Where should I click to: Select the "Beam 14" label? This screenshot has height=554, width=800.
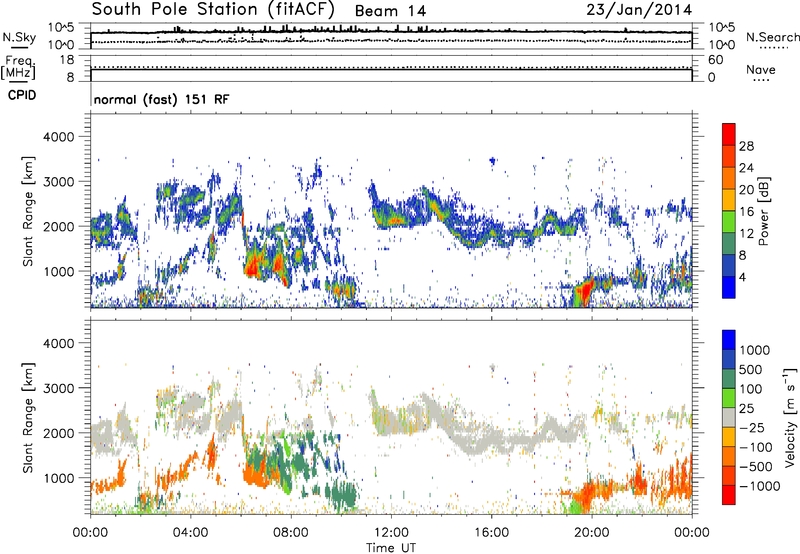(x=390, y=11)
